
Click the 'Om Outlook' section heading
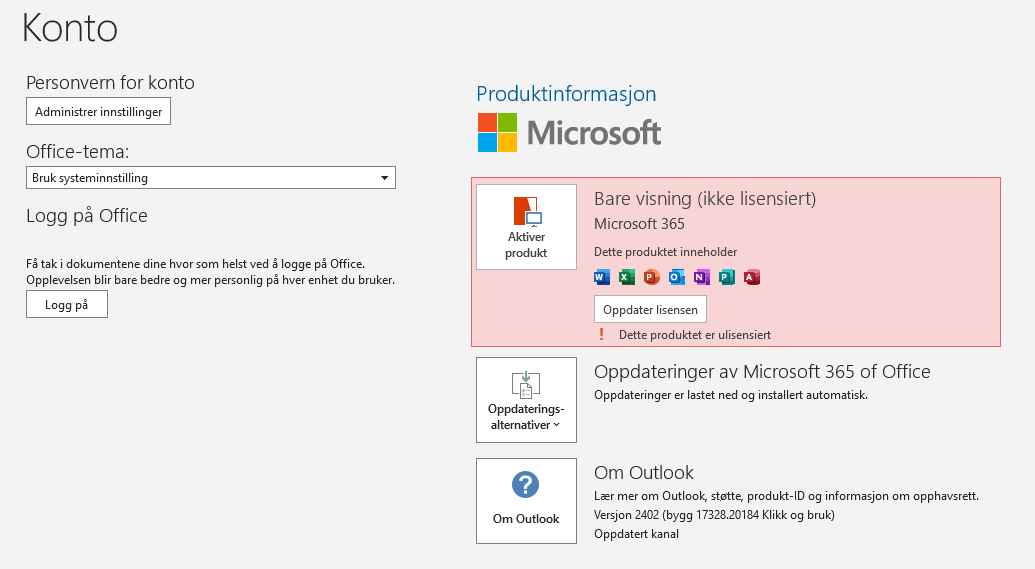coord(644,473)
